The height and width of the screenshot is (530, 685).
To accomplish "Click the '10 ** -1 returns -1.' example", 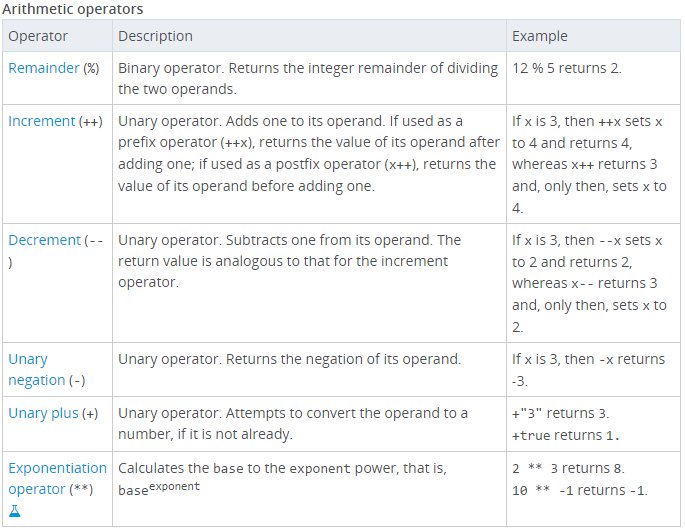I will 580,490.
